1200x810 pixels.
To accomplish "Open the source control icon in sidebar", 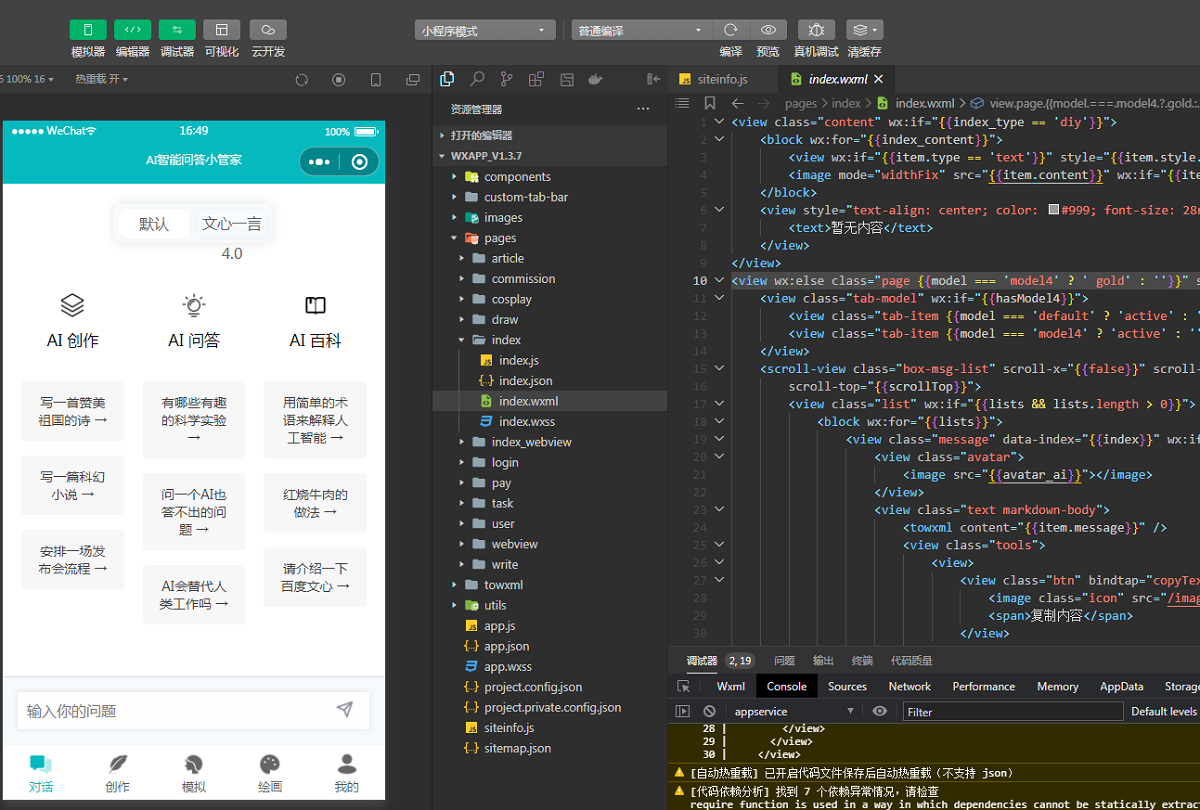I will pos(507,79).
